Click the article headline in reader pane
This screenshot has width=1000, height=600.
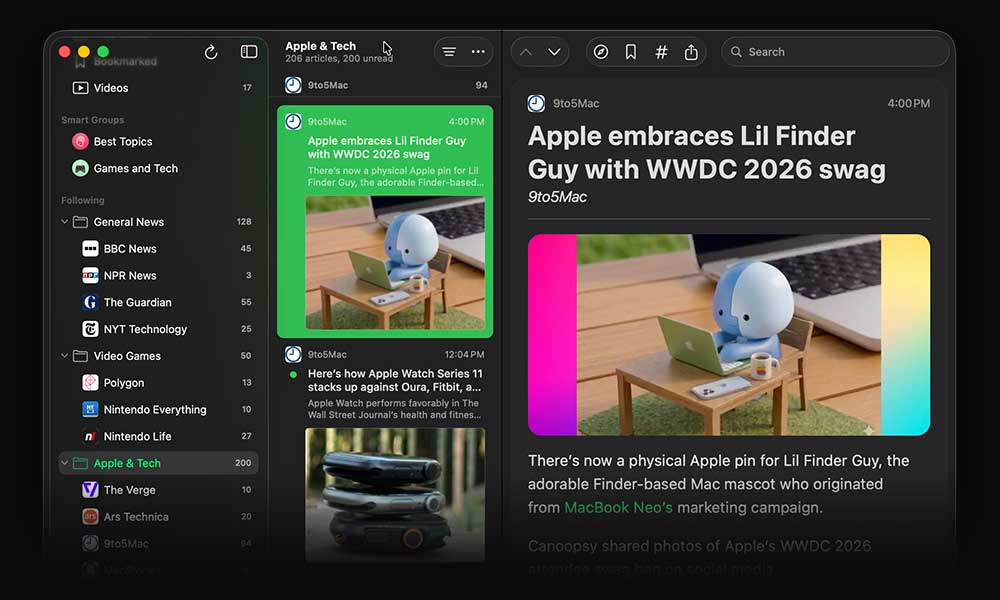click(x=707, y=152)
